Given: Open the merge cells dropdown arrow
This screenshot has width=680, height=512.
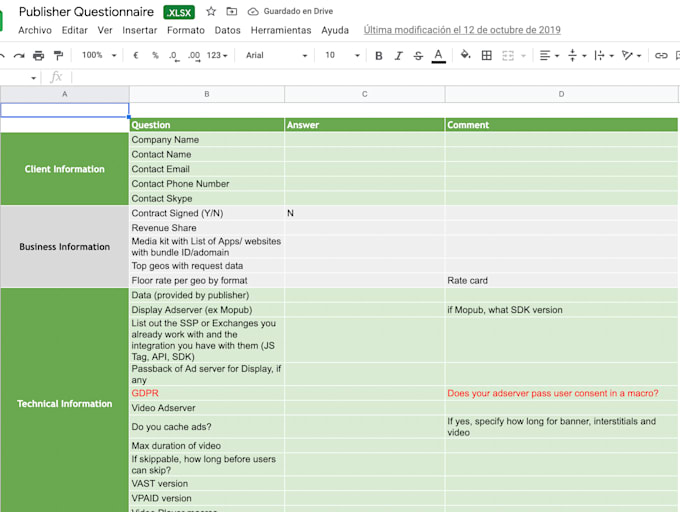Looking at the screenshot, I should (x=523, y=56).
